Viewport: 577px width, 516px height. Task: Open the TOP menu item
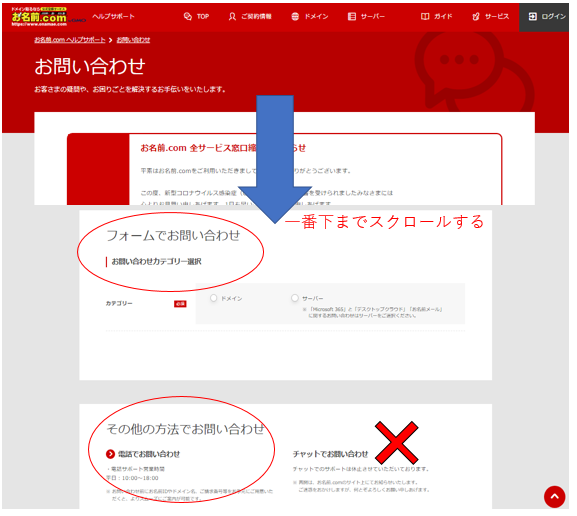point(203,16)
